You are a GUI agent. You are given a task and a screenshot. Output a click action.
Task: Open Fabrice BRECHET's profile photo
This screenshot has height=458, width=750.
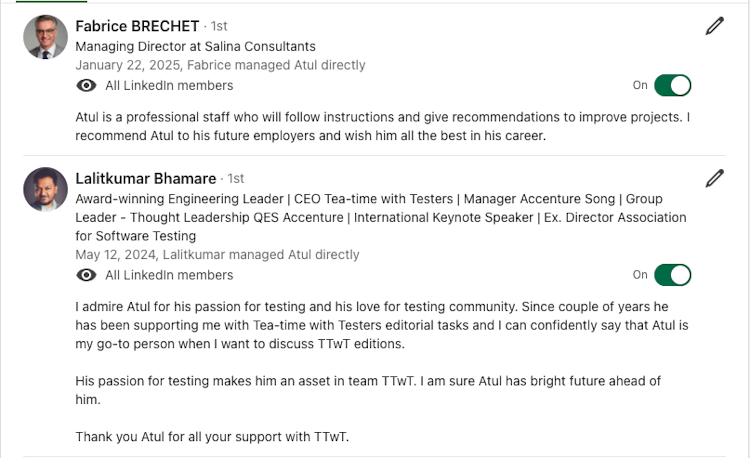coord(45,37)
